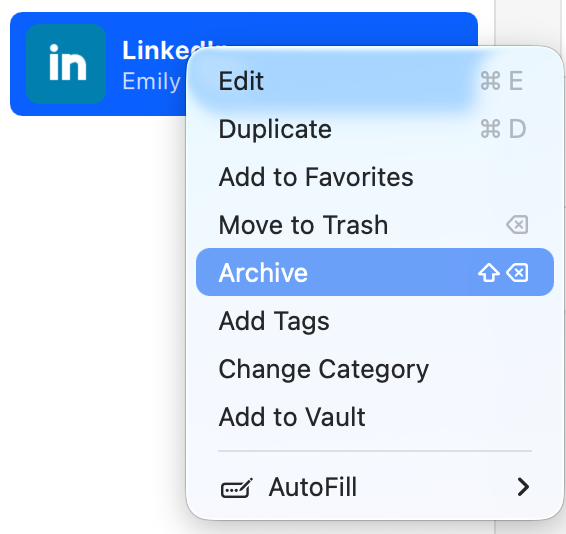Open the AutoFill menu entry
This screenshot has width=566, height=534.
pos(375,487)
